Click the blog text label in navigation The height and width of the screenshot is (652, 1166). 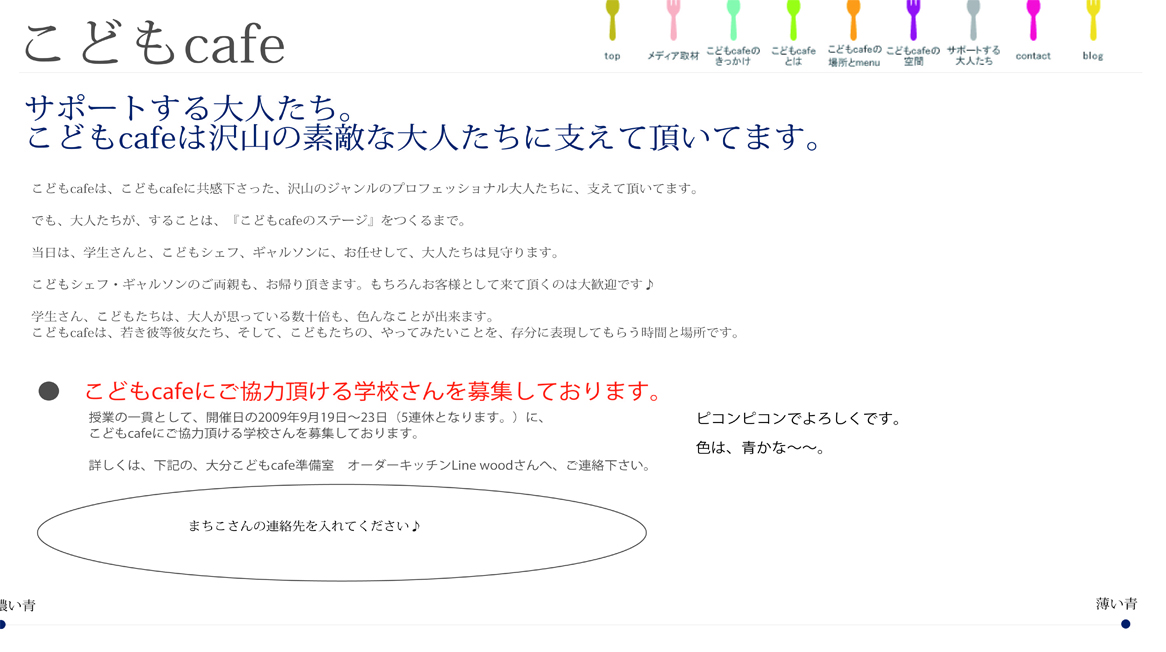(x=1092, y=56)
